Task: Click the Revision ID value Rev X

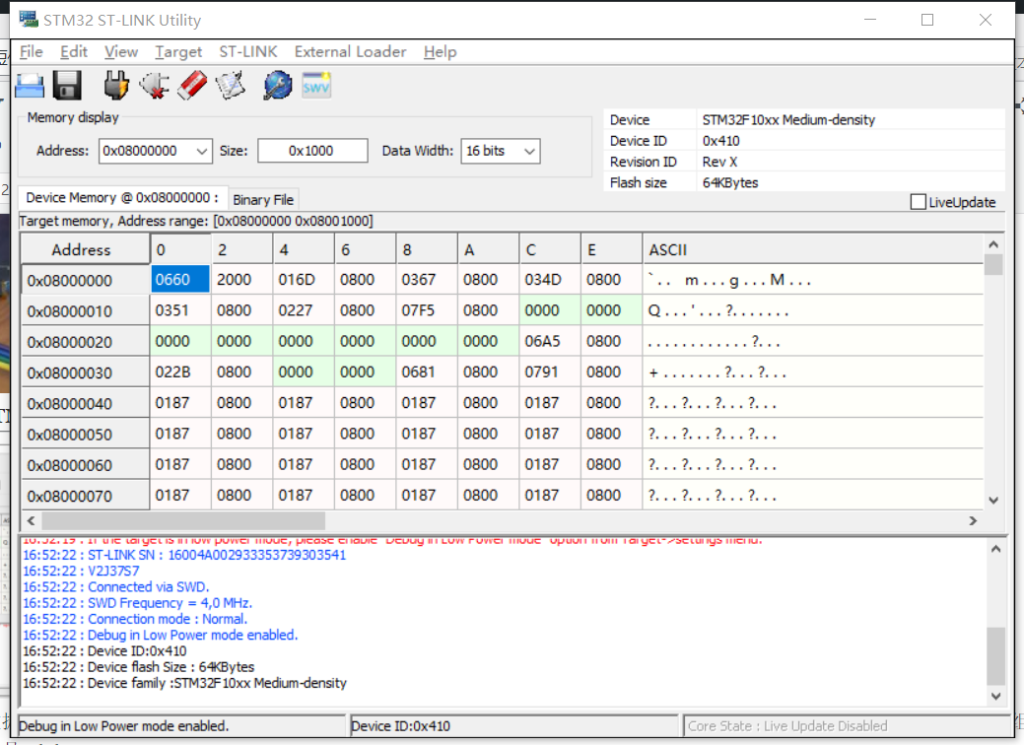Action: 720,162
